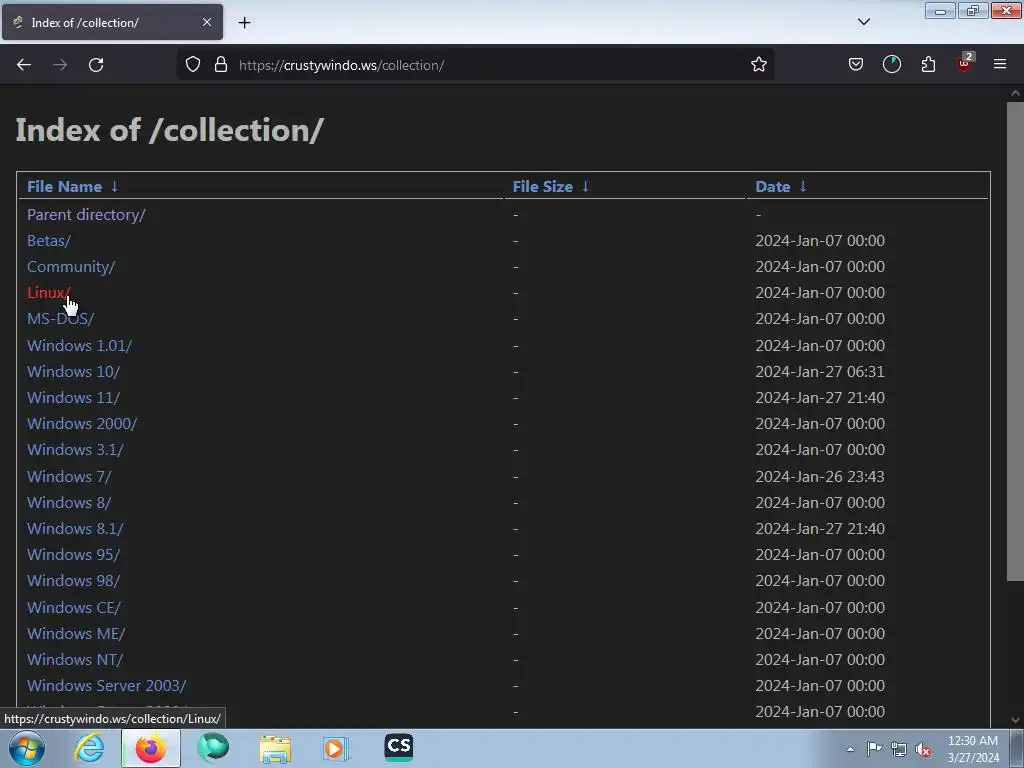1024x768 pixels.
Task: Open the taskbar clock and date
Action: tap(973, 749)
